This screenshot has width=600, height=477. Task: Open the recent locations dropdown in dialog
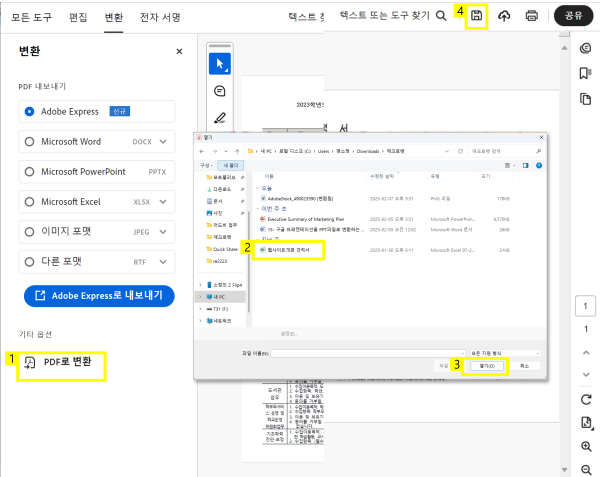(x=226, y=151)
